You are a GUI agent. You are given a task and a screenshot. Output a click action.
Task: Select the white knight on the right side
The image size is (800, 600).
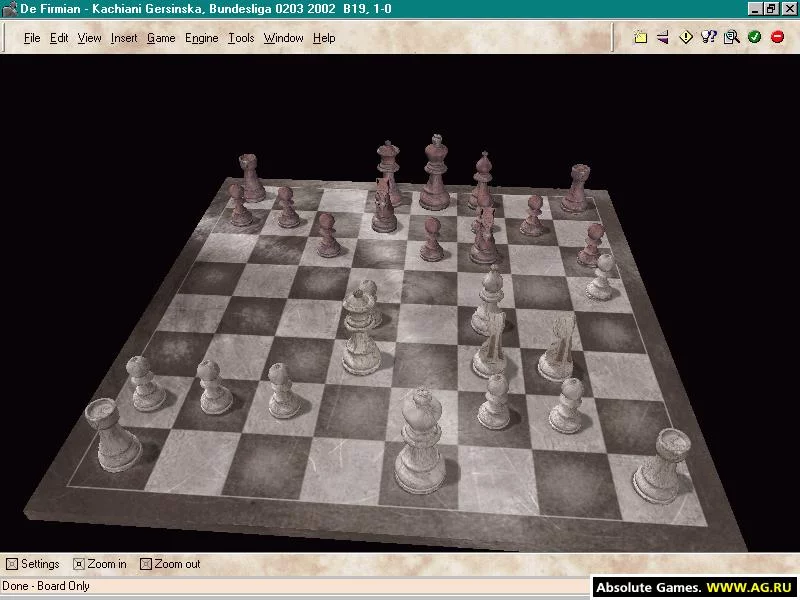tap(558, 347)
